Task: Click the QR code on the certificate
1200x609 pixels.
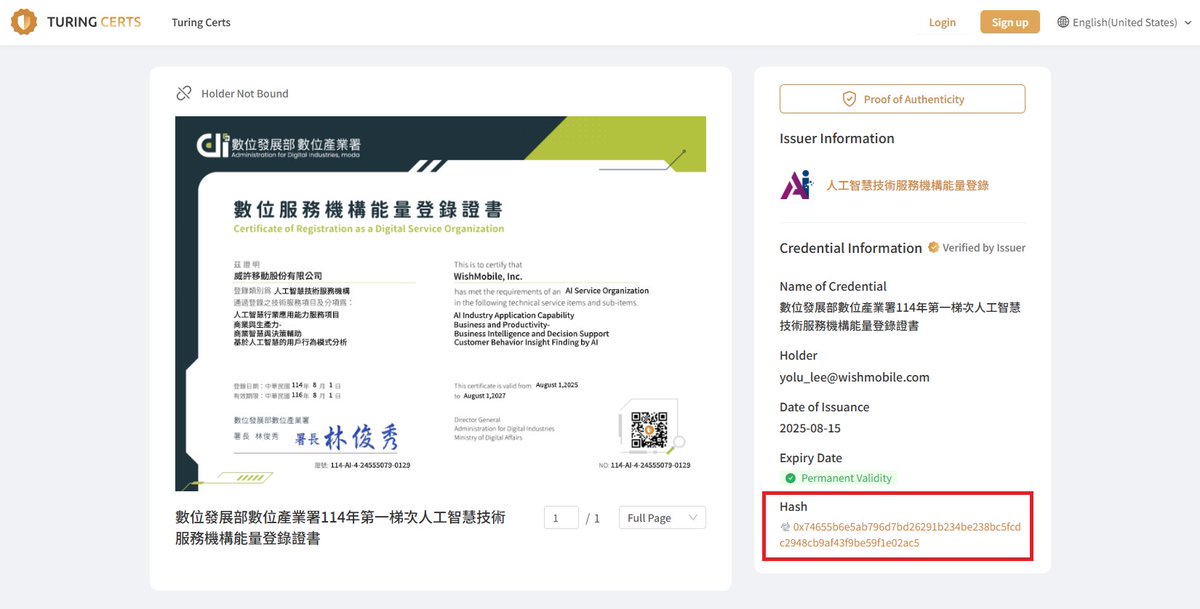Action: click(x=652, y=431)
